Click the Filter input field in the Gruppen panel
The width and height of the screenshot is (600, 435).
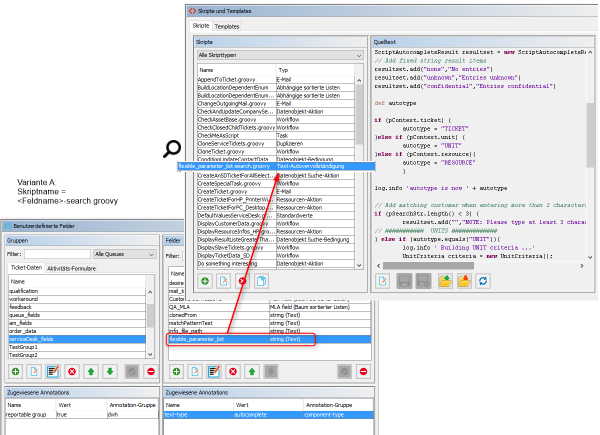[57, 254]
